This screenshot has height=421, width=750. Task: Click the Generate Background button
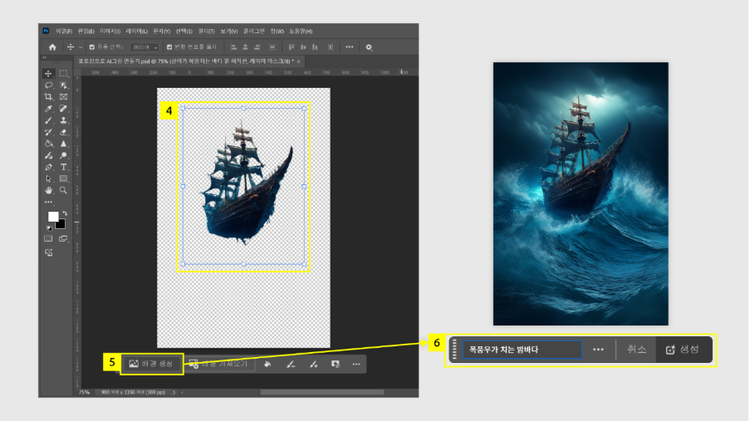(151, 364)
